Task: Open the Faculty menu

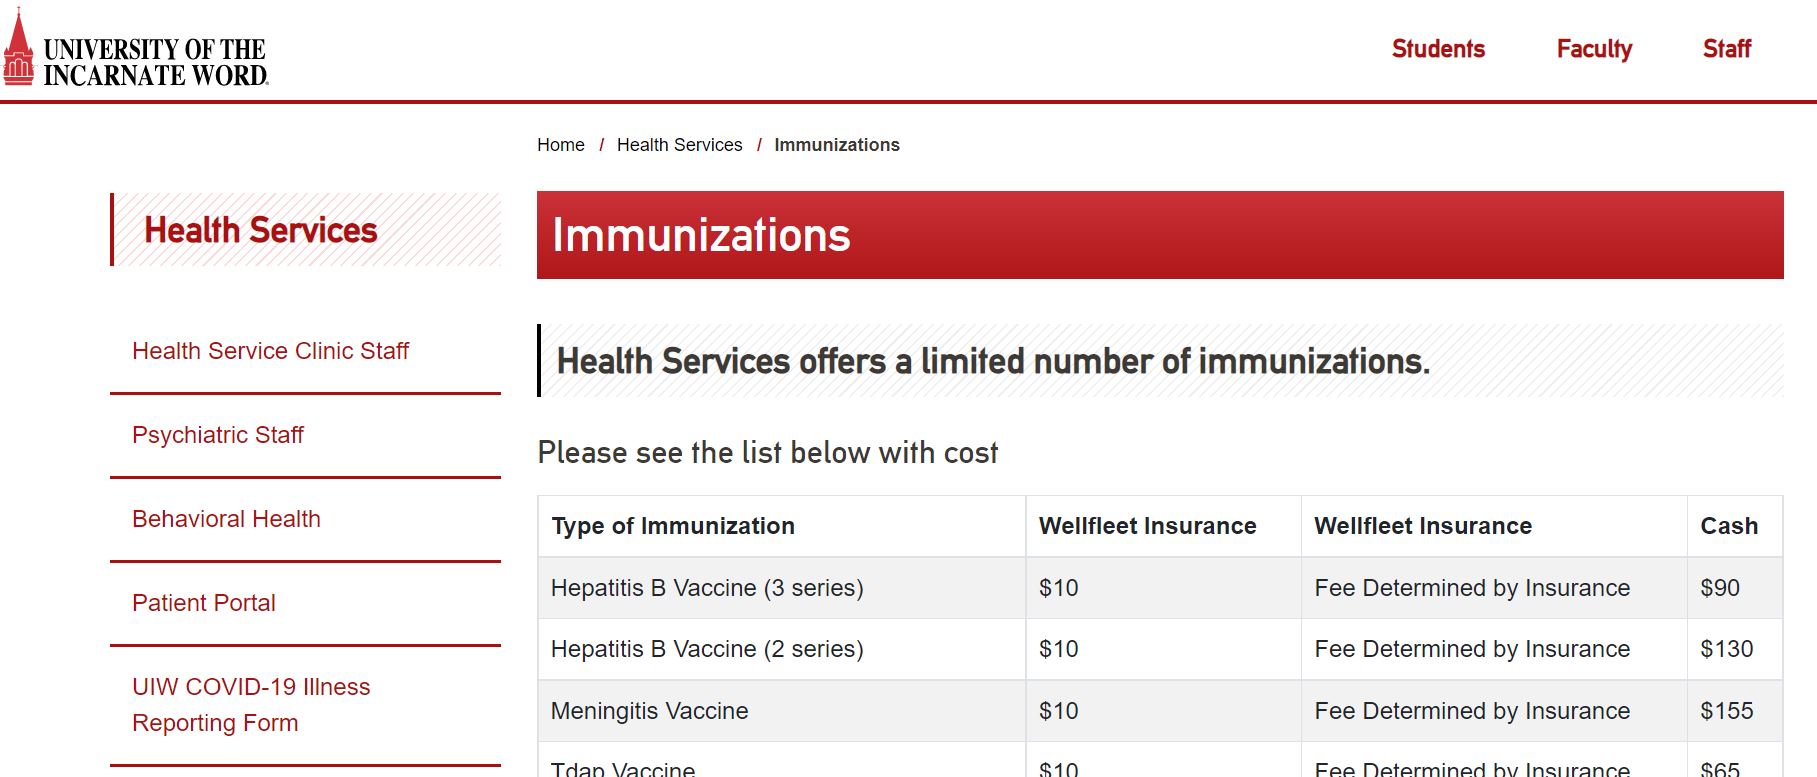Action: [1594, 49]
